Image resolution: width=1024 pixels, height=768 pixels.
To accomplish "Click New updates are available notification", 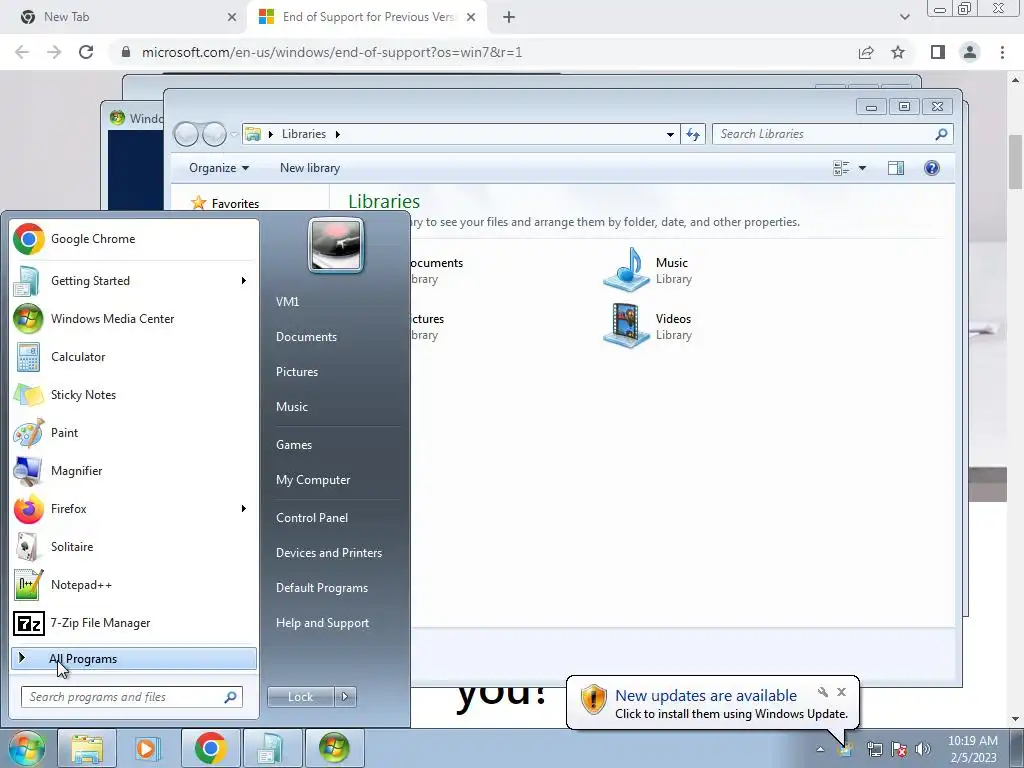I will 706,696.
